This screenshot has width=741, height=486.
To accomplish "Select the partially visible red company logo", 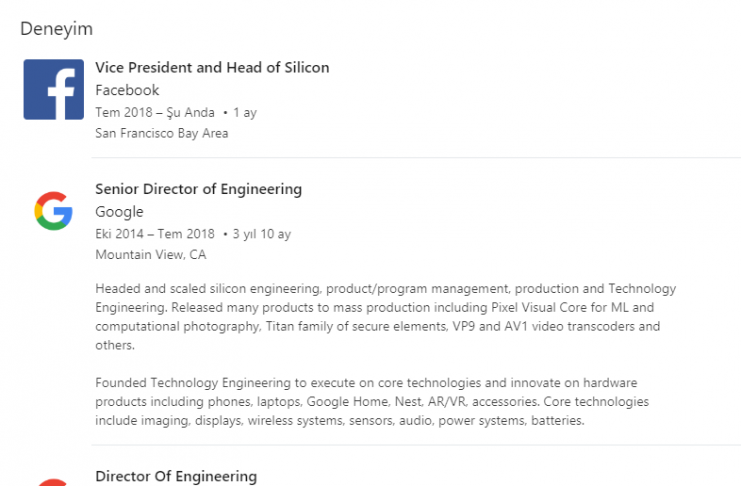I will click(53, 482).
